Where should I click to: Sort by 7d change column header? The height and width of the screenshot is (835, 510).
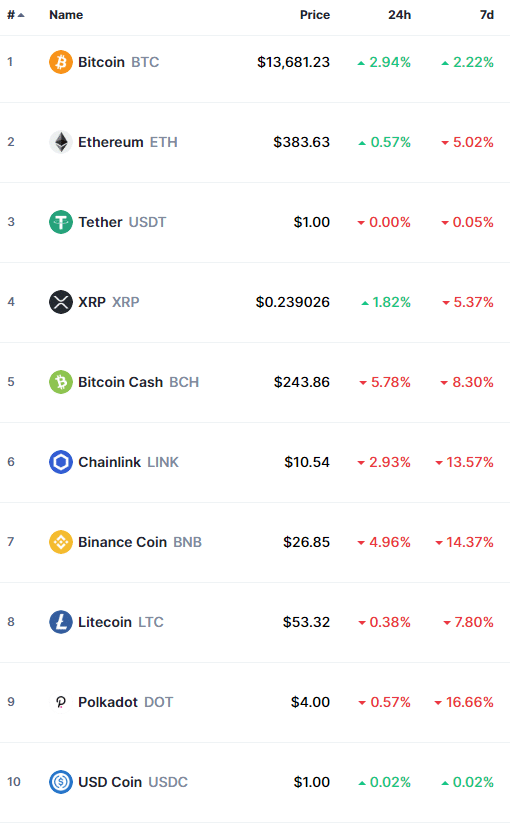click(x=487, y=15)
